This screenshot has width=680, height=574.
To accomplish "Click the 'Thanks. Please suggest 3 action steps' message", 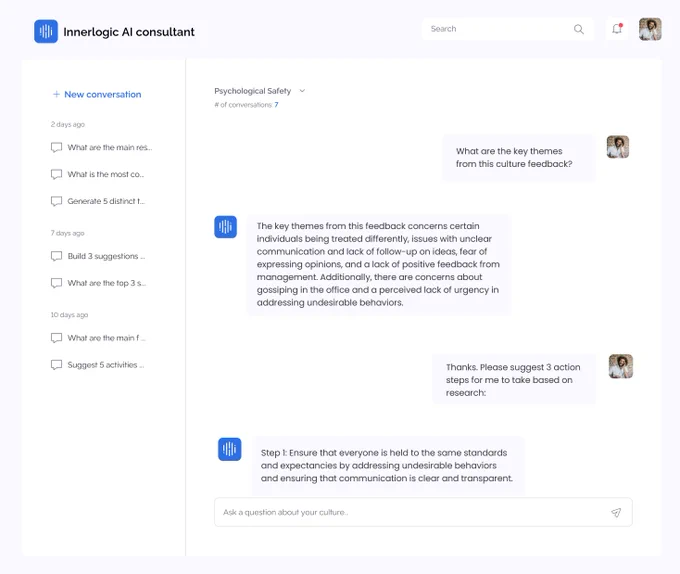I will [x=514, y=380].
